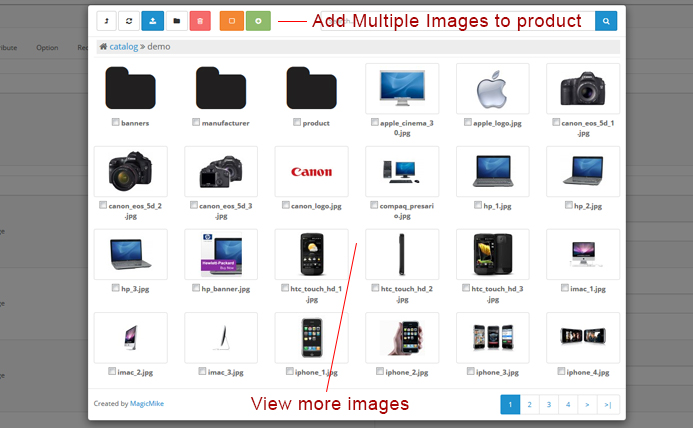Tick the banners folder checkbox
693x428 pixels.
click(115, 122)
